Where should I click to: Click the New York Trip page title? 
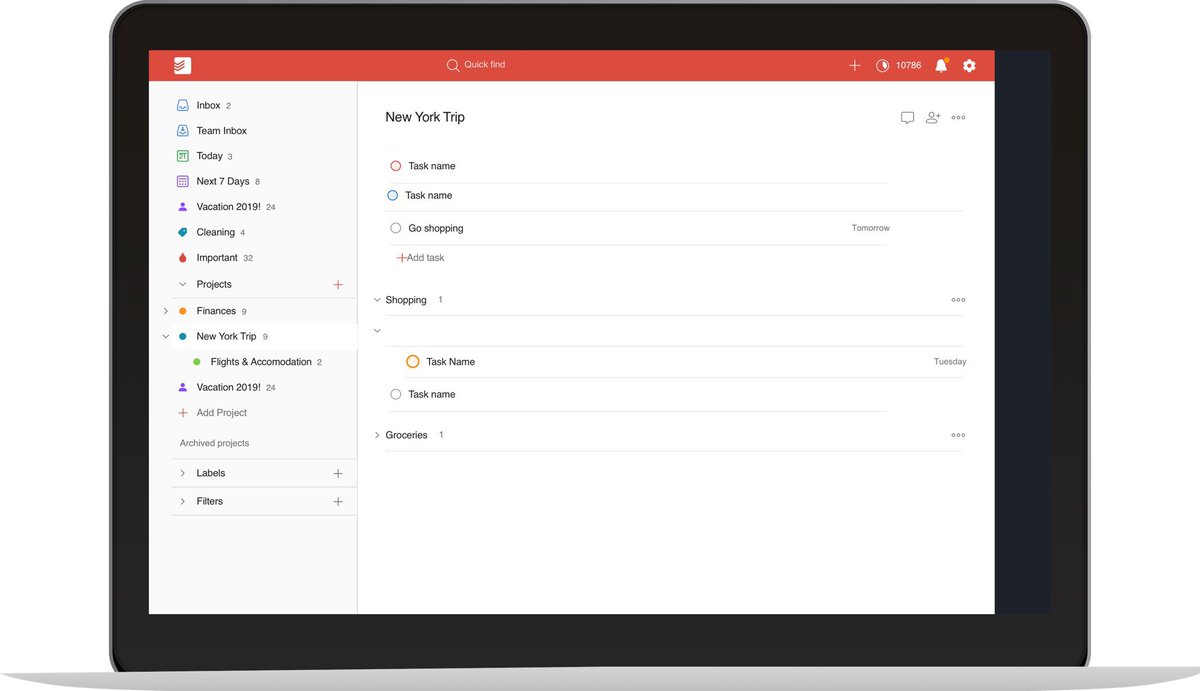425,117
